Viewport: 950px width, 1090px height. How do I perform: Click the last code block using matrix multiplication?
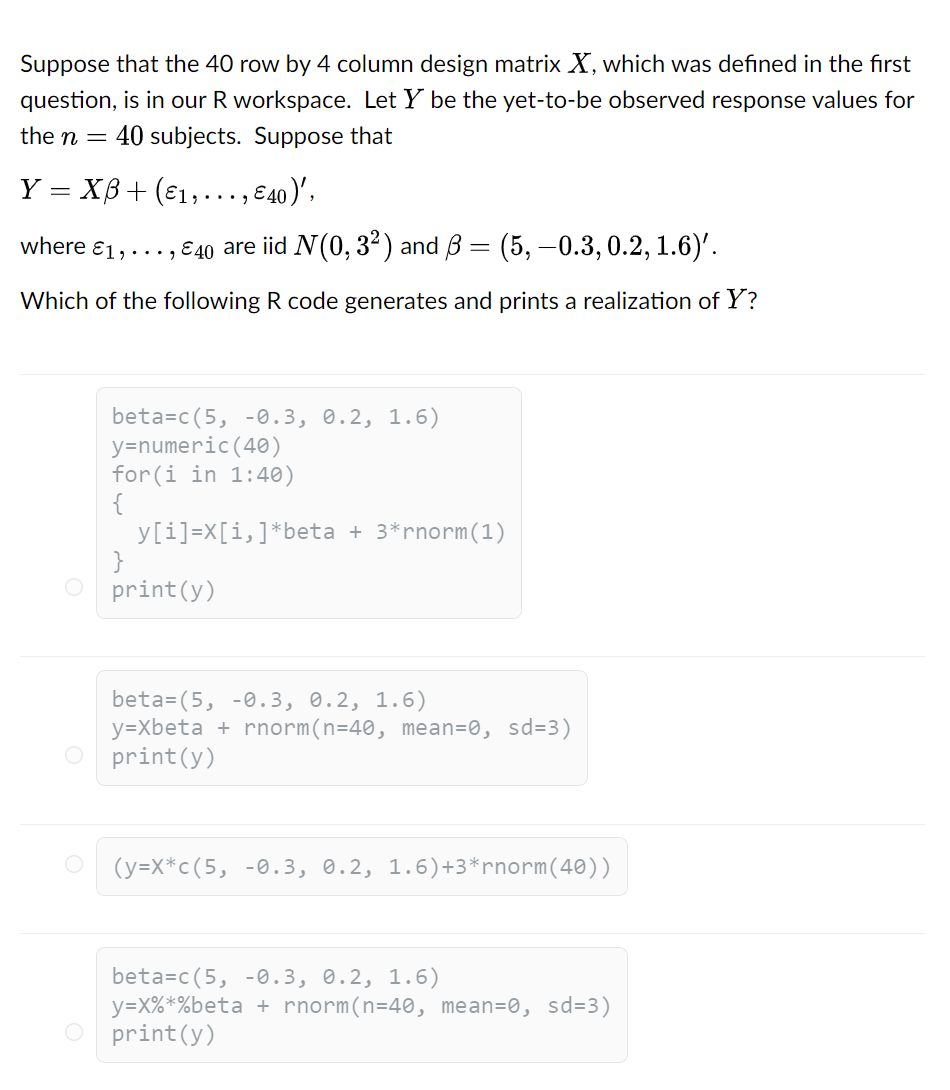click(362, 1004)
